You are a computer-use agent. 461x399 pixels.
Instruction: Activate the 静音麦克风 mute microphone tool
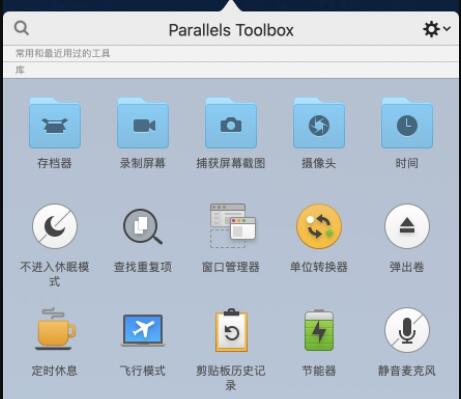click(407, 330)
